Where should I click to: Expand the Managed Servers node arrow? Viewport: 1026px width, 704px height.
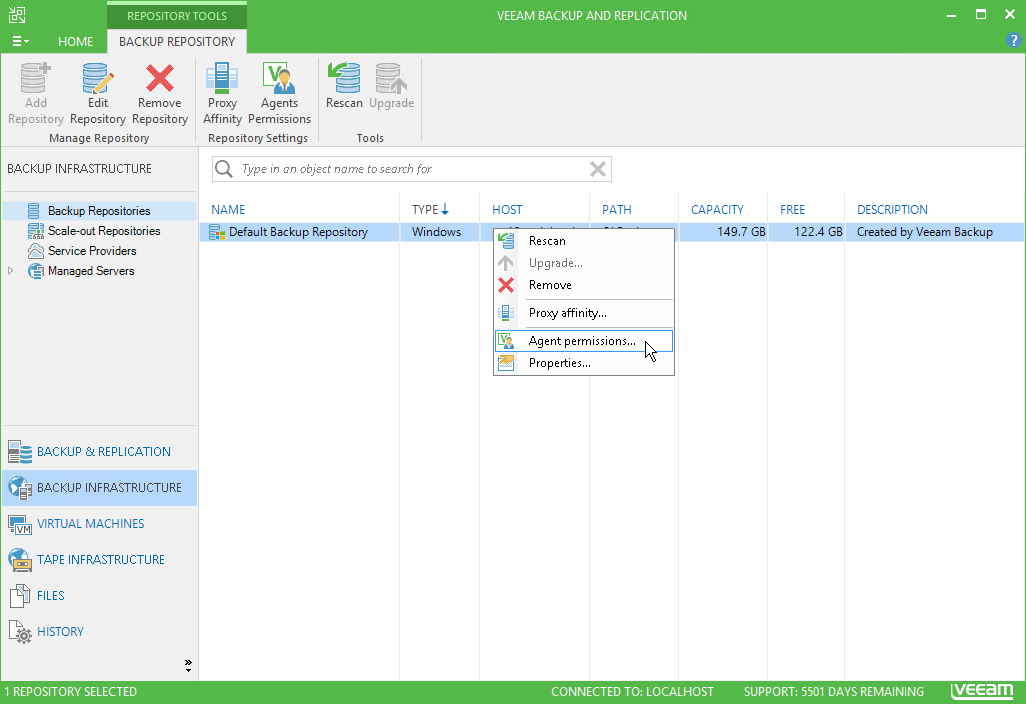pyautogui.click(x=10, y=271)
